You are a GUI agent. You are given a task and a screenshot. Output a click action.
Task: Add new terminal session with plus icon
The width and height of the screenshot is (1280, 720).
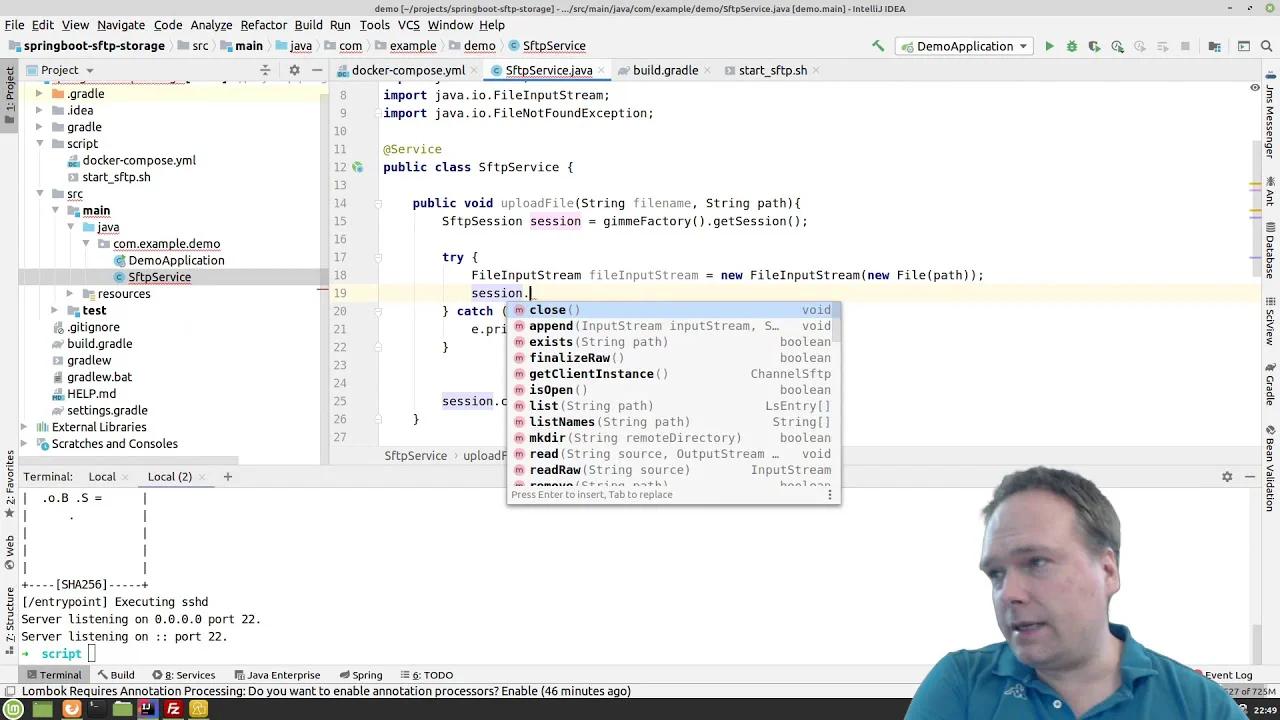point(227,477)
